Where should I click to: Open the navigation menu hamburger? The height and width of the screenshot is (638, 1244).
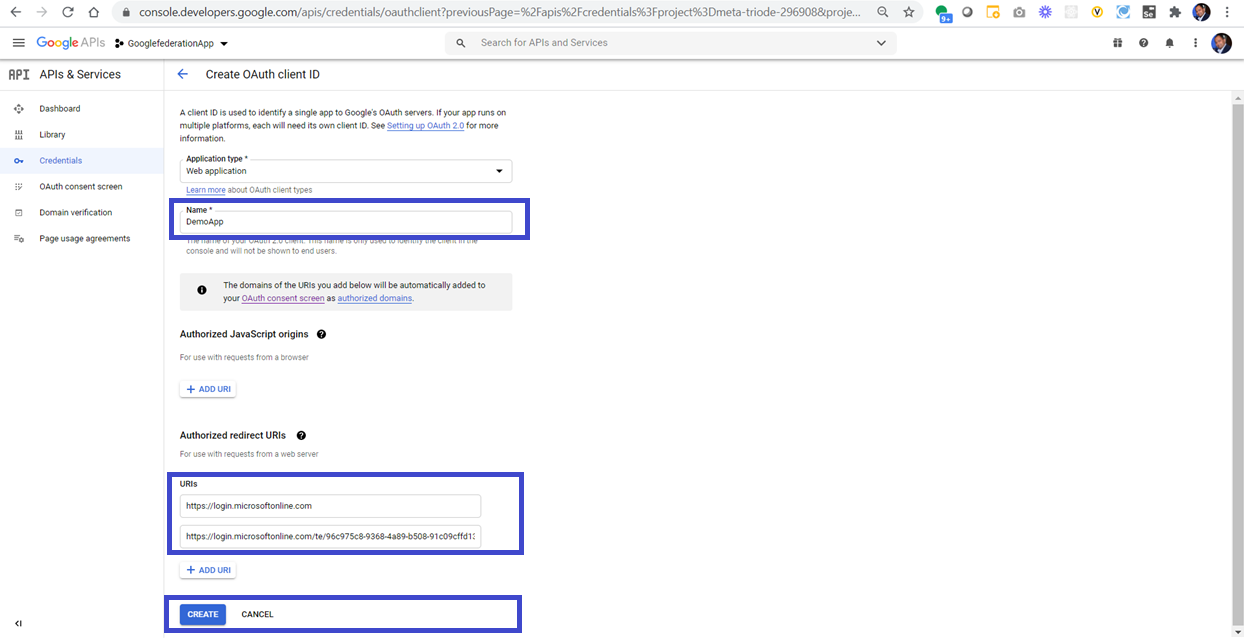(18, 42)
